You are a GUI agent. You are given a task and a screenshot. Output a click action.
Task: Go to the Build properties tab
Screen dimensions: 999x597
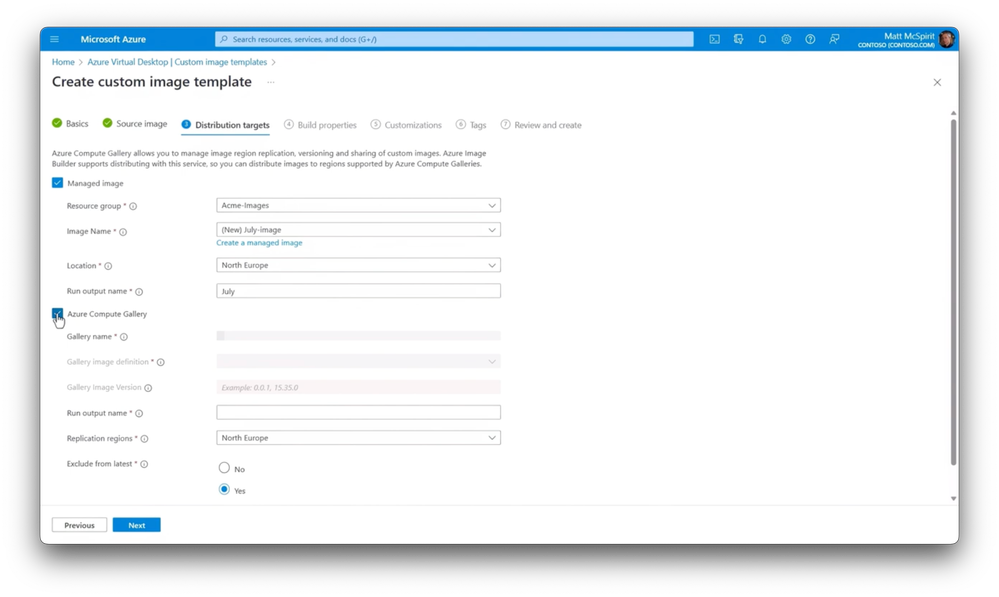click(320, 125)
